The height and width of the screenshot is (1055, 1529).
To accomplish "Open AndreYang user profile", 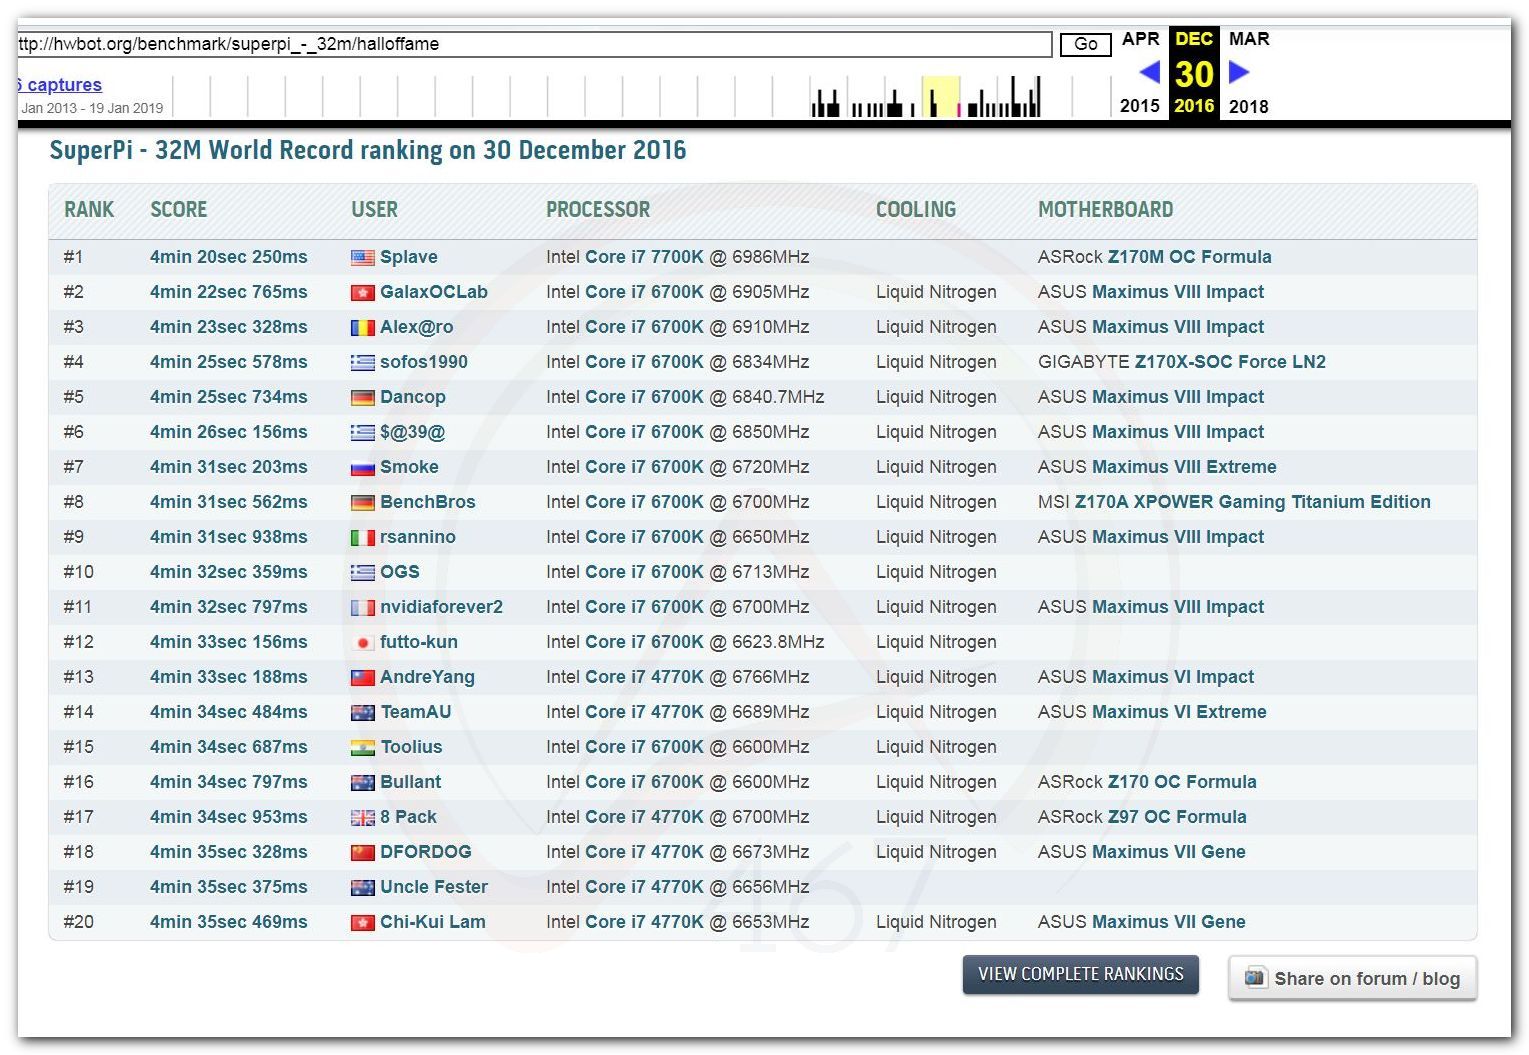I will click(x=427, y=677).
